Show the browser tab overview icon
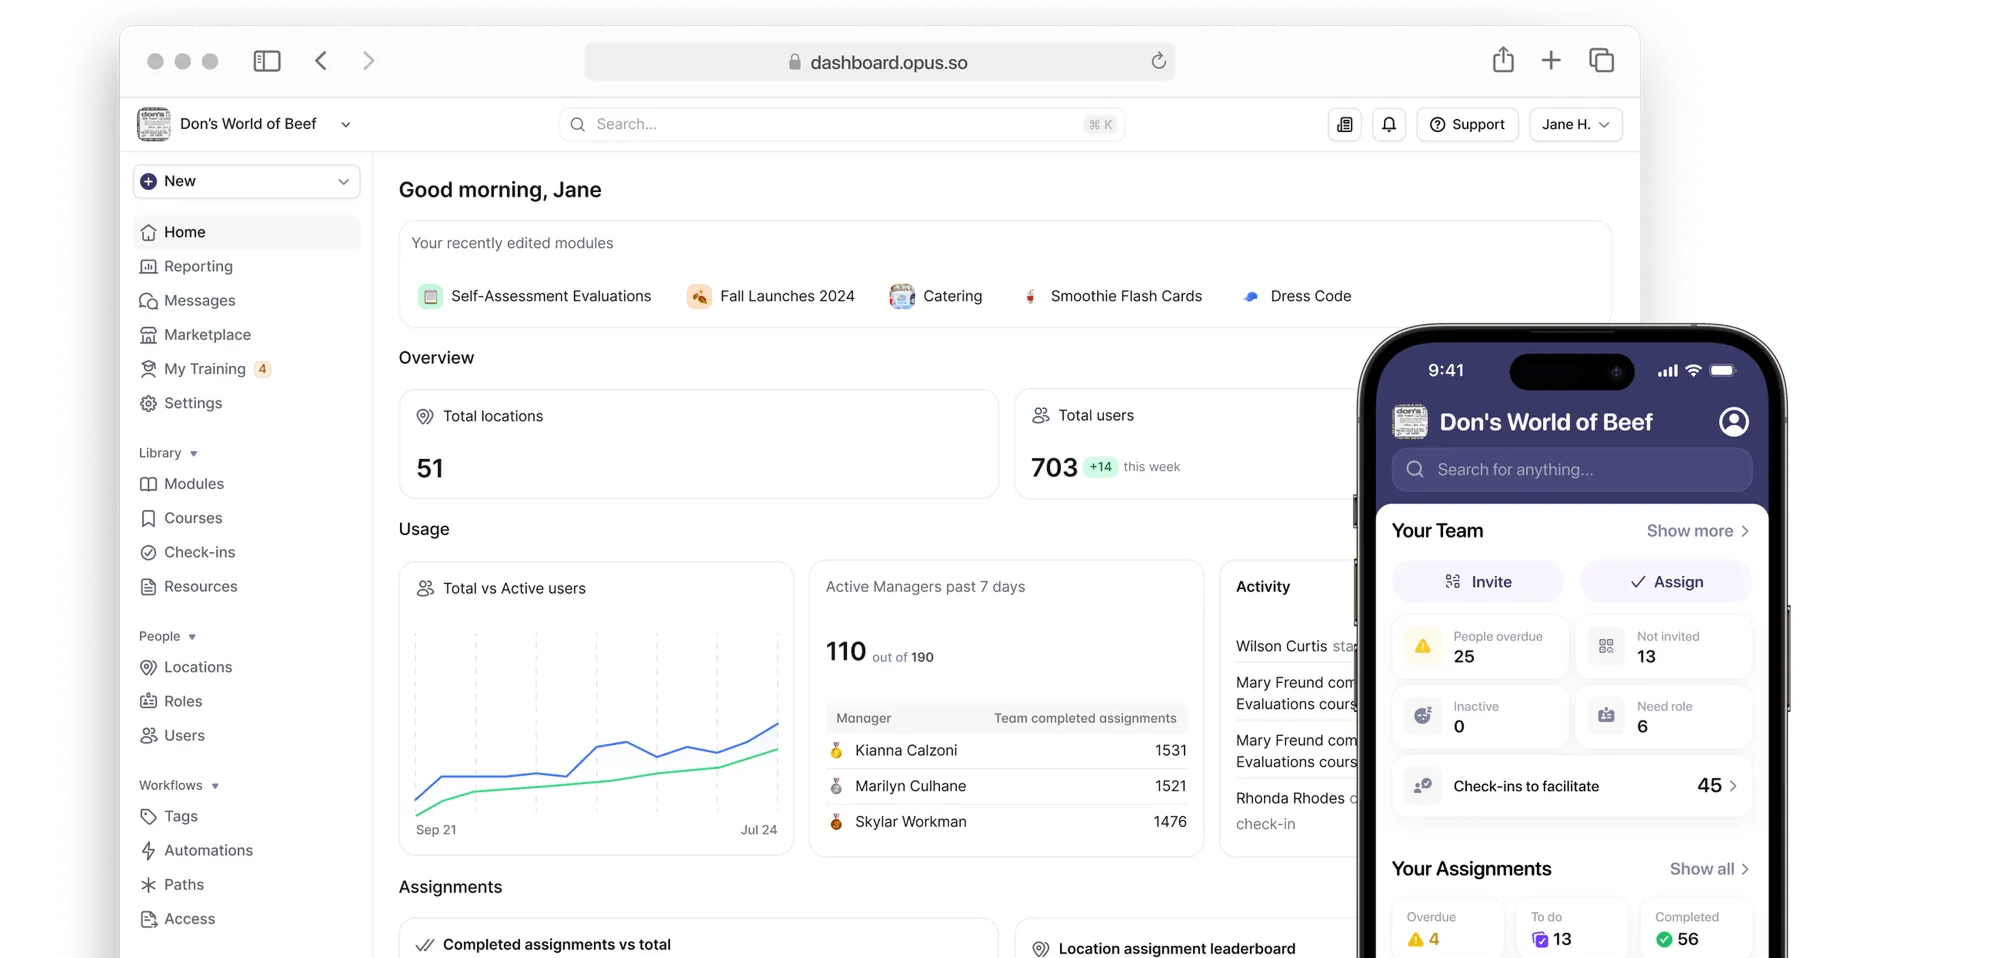 point(1601,61)
